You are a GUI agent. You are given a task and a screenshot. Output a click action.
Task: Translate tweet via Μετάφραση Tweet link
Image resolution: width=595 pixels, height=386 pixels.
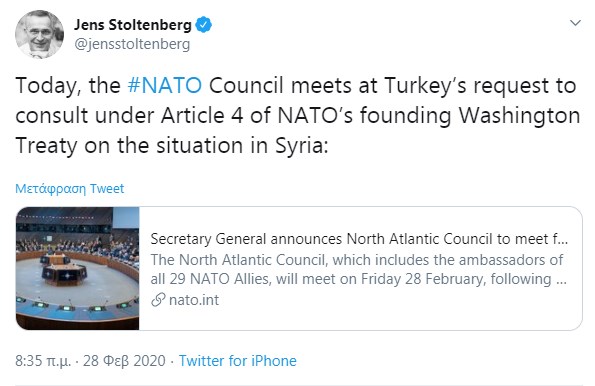coord(70,189)
